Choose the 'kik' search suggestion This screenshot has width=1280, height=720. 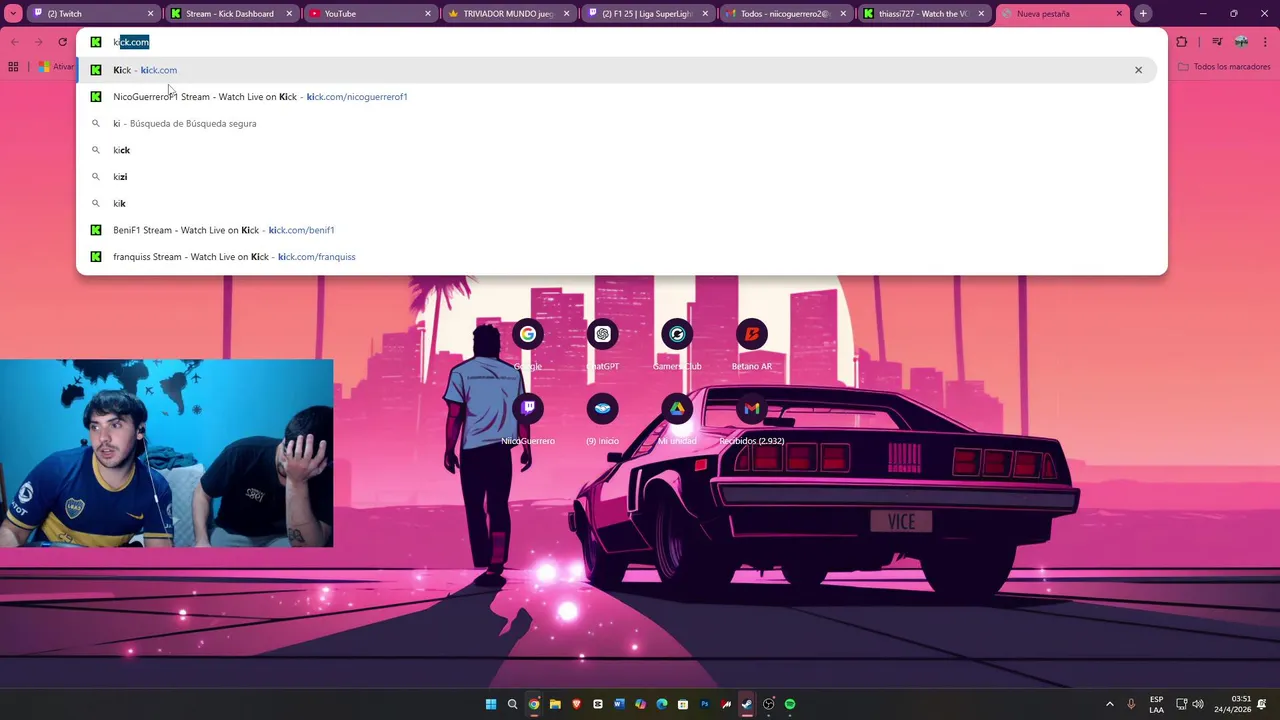pos(617,203)
